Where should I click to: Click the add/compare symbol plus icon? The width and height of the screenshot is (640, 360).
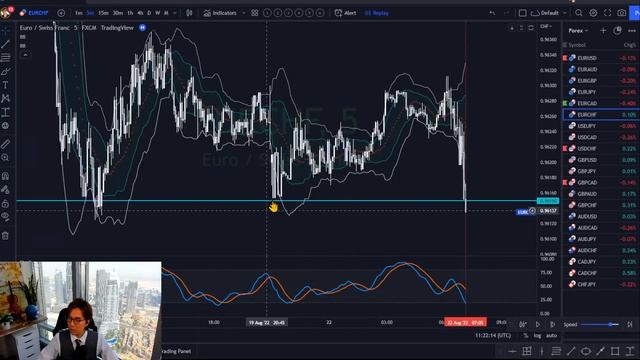[61, 13]
